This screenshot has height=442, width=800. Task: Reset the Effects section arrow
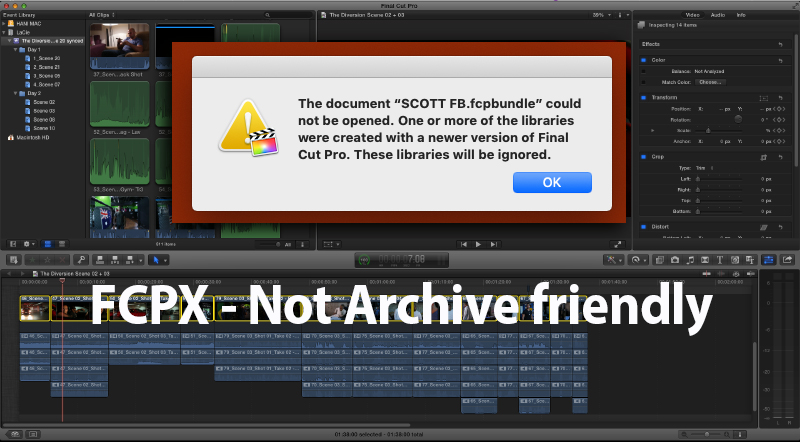tap(781, 44)
